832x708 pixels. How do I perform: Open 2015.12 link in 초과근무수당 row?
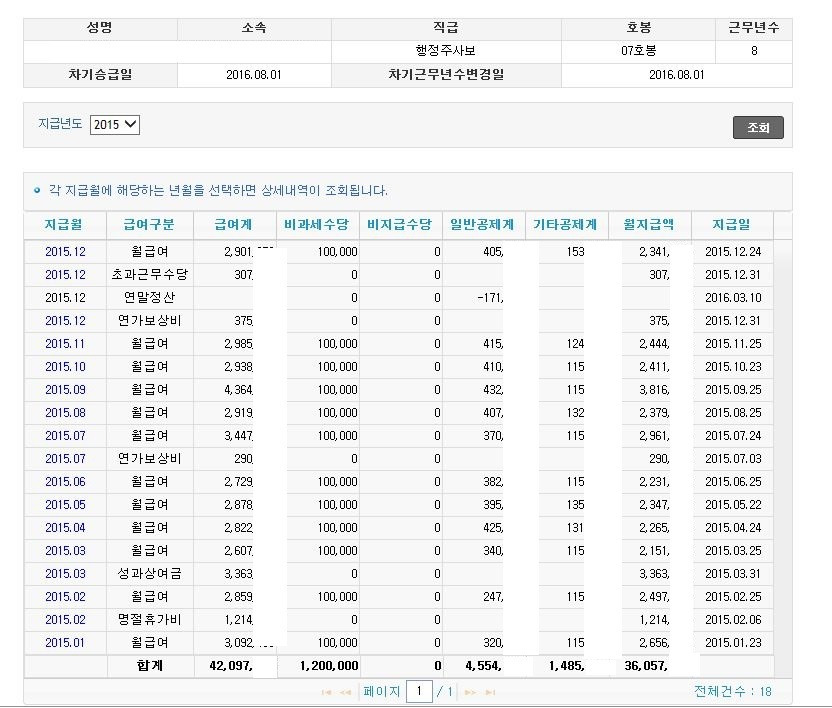click(65, 274)
